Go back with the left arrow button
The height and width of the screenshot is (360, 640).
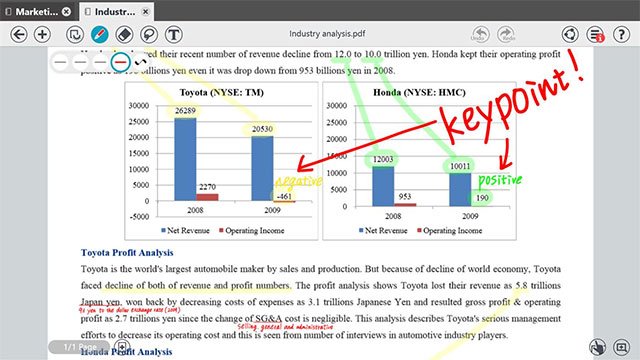(x=19, y=34)
